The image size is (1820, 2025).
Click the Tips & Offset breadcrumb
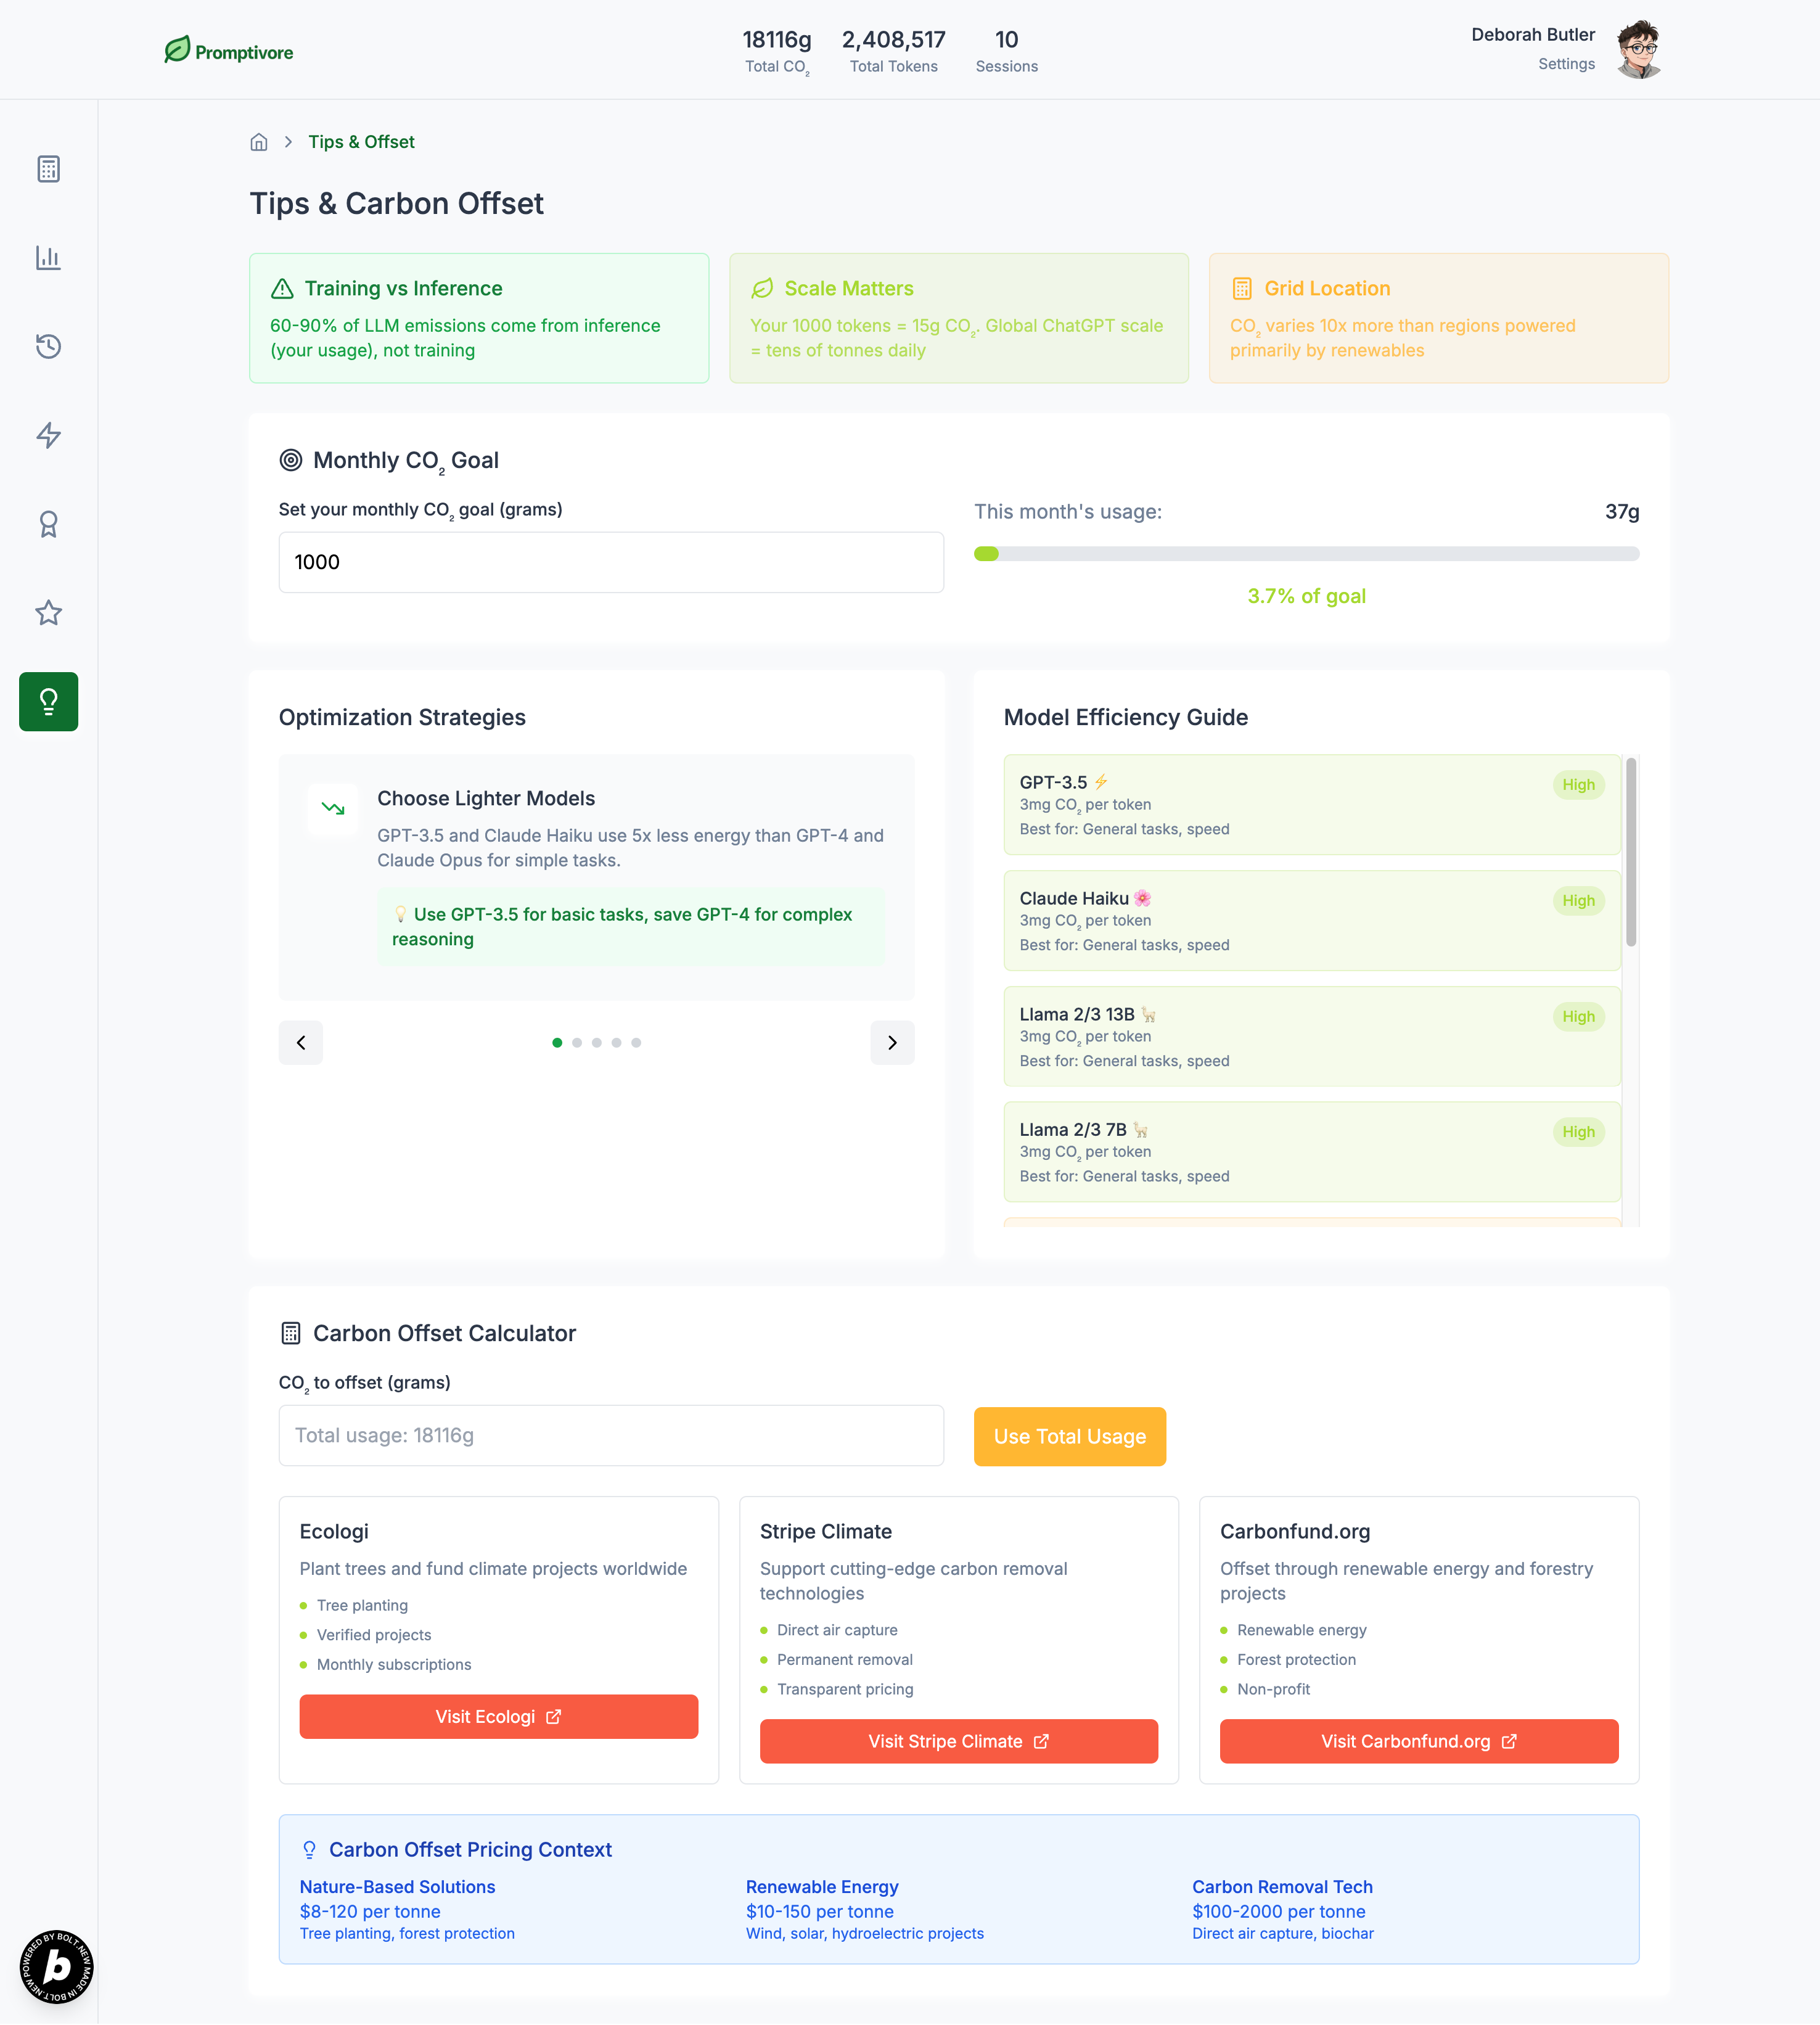(x=361, y=142)
